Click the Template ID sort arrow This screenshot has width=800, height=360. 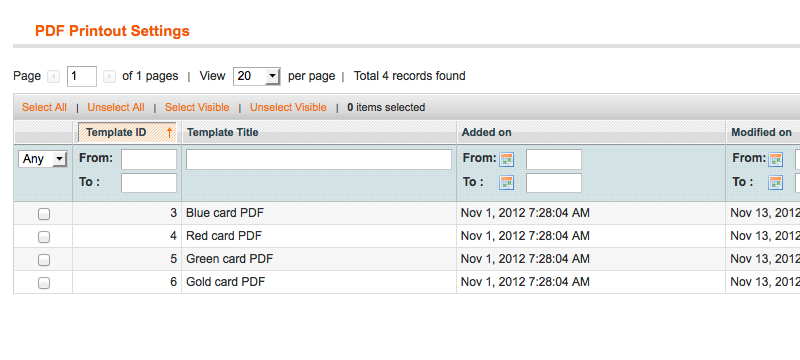click(169, 133)
